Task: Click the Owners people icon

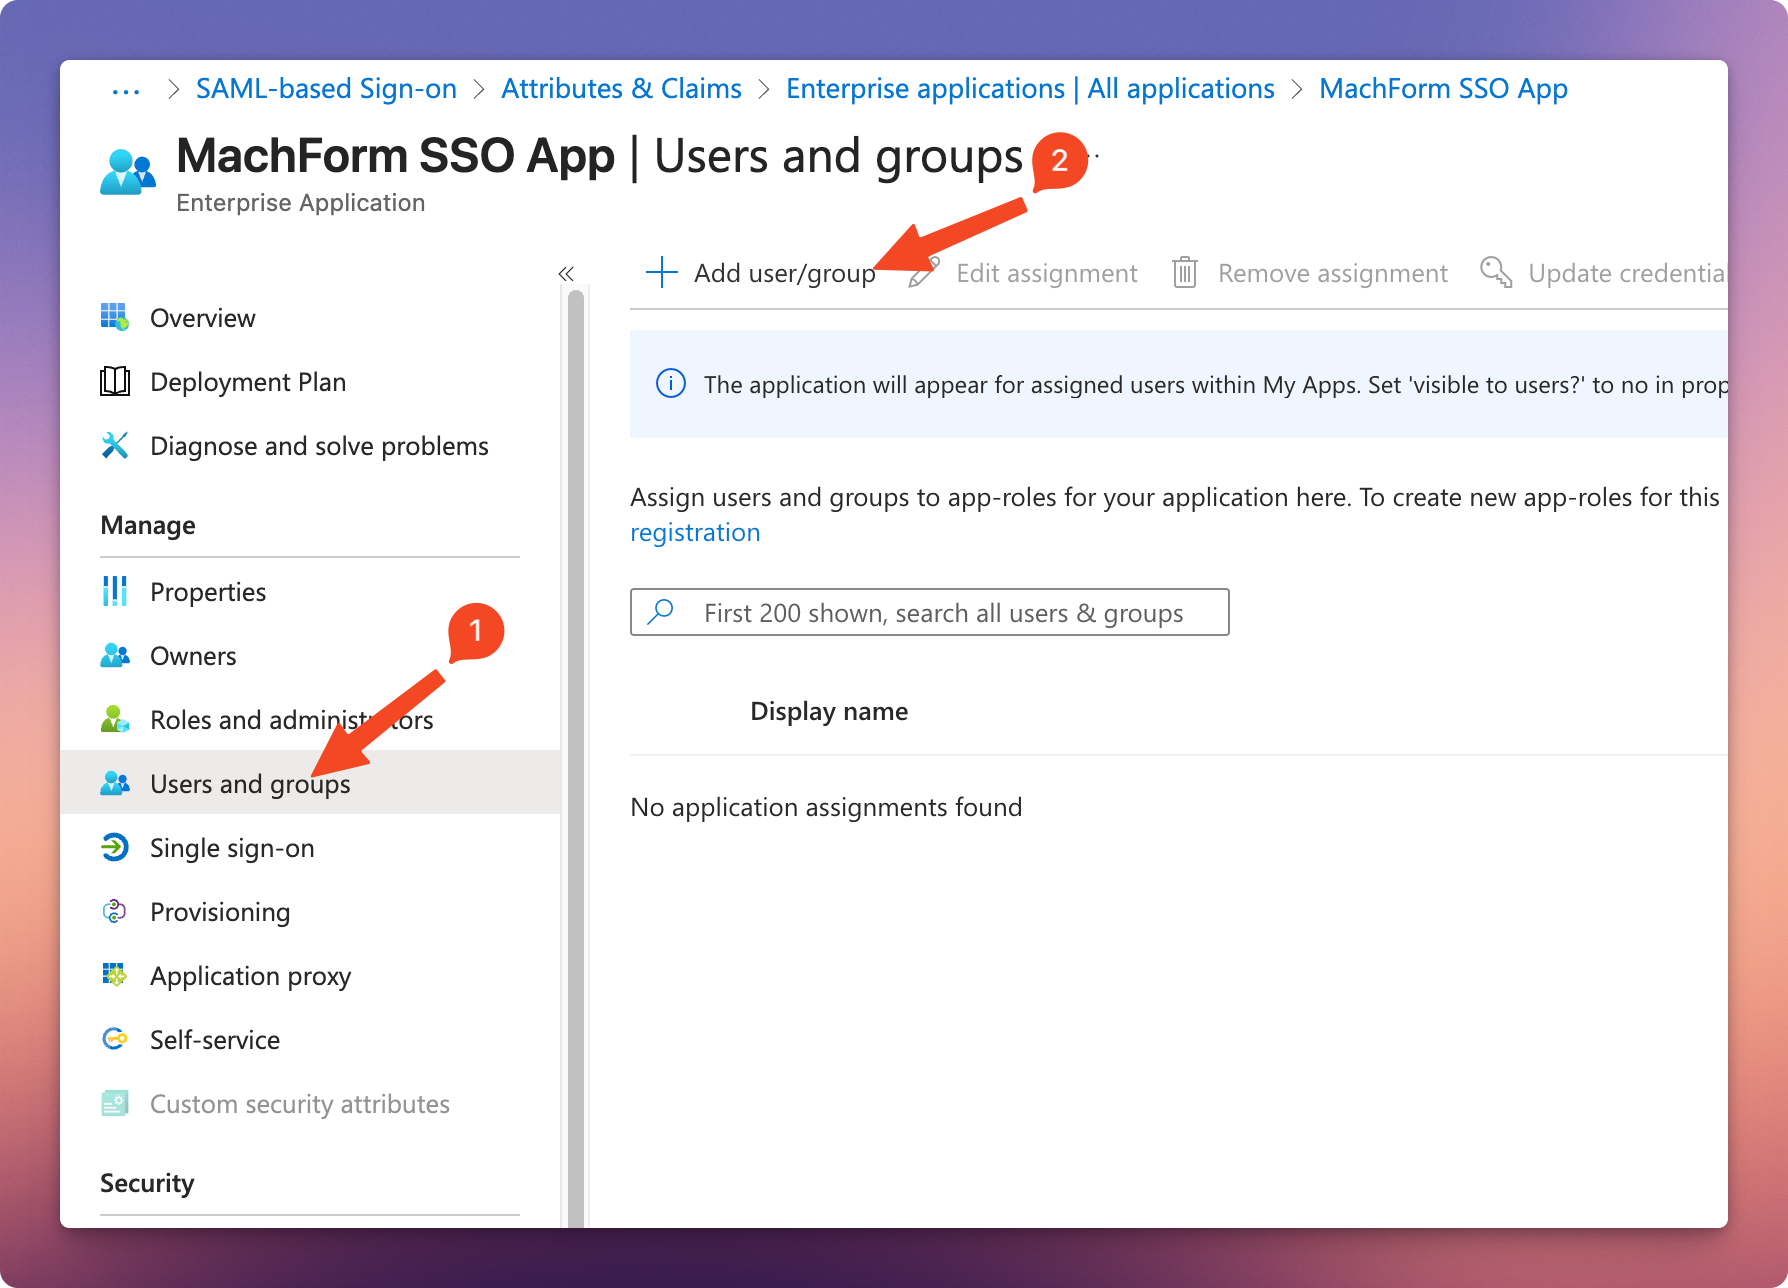Action: (x=115, y=655)
